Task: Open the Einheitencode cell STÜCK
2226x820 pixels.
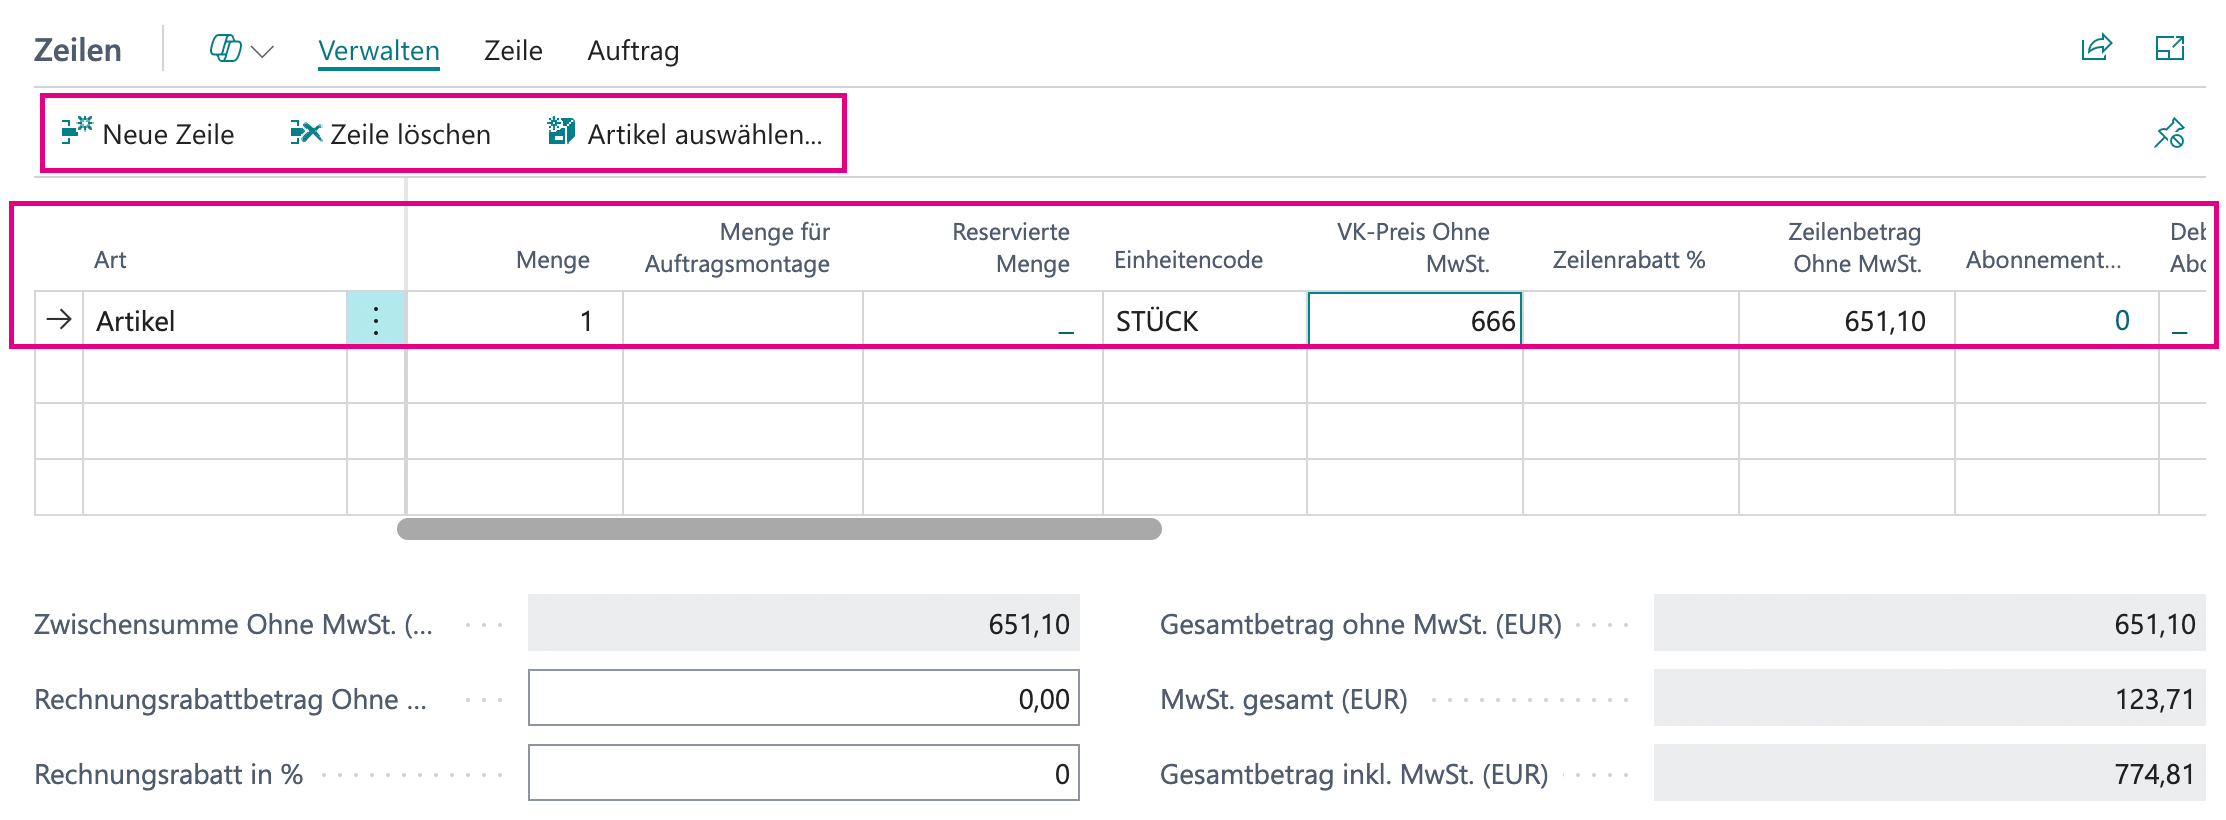Action: point(1205,320)
